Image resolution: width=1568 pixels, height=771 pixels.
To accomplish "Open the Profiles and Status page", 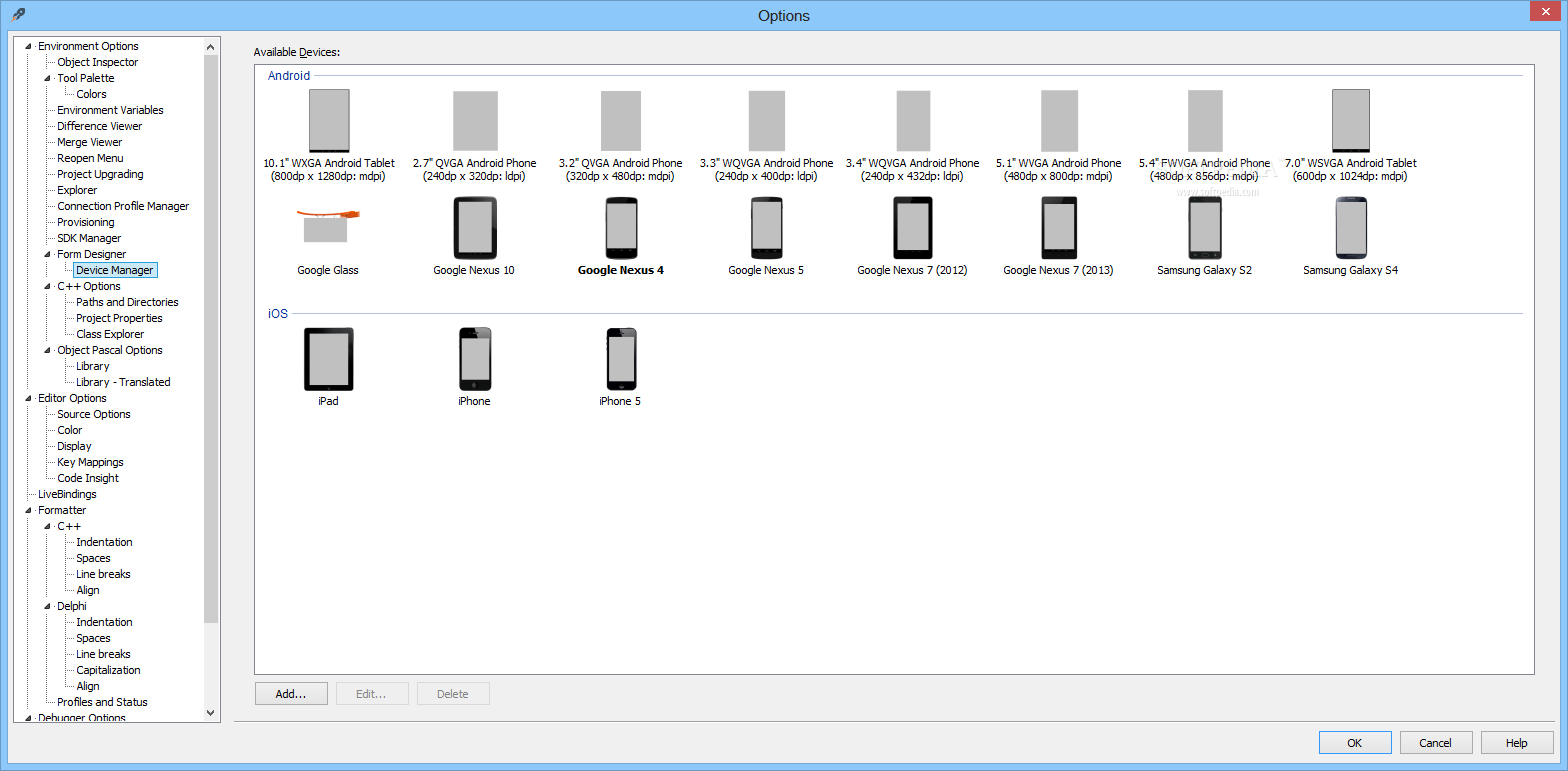I will tap(102, 702).
